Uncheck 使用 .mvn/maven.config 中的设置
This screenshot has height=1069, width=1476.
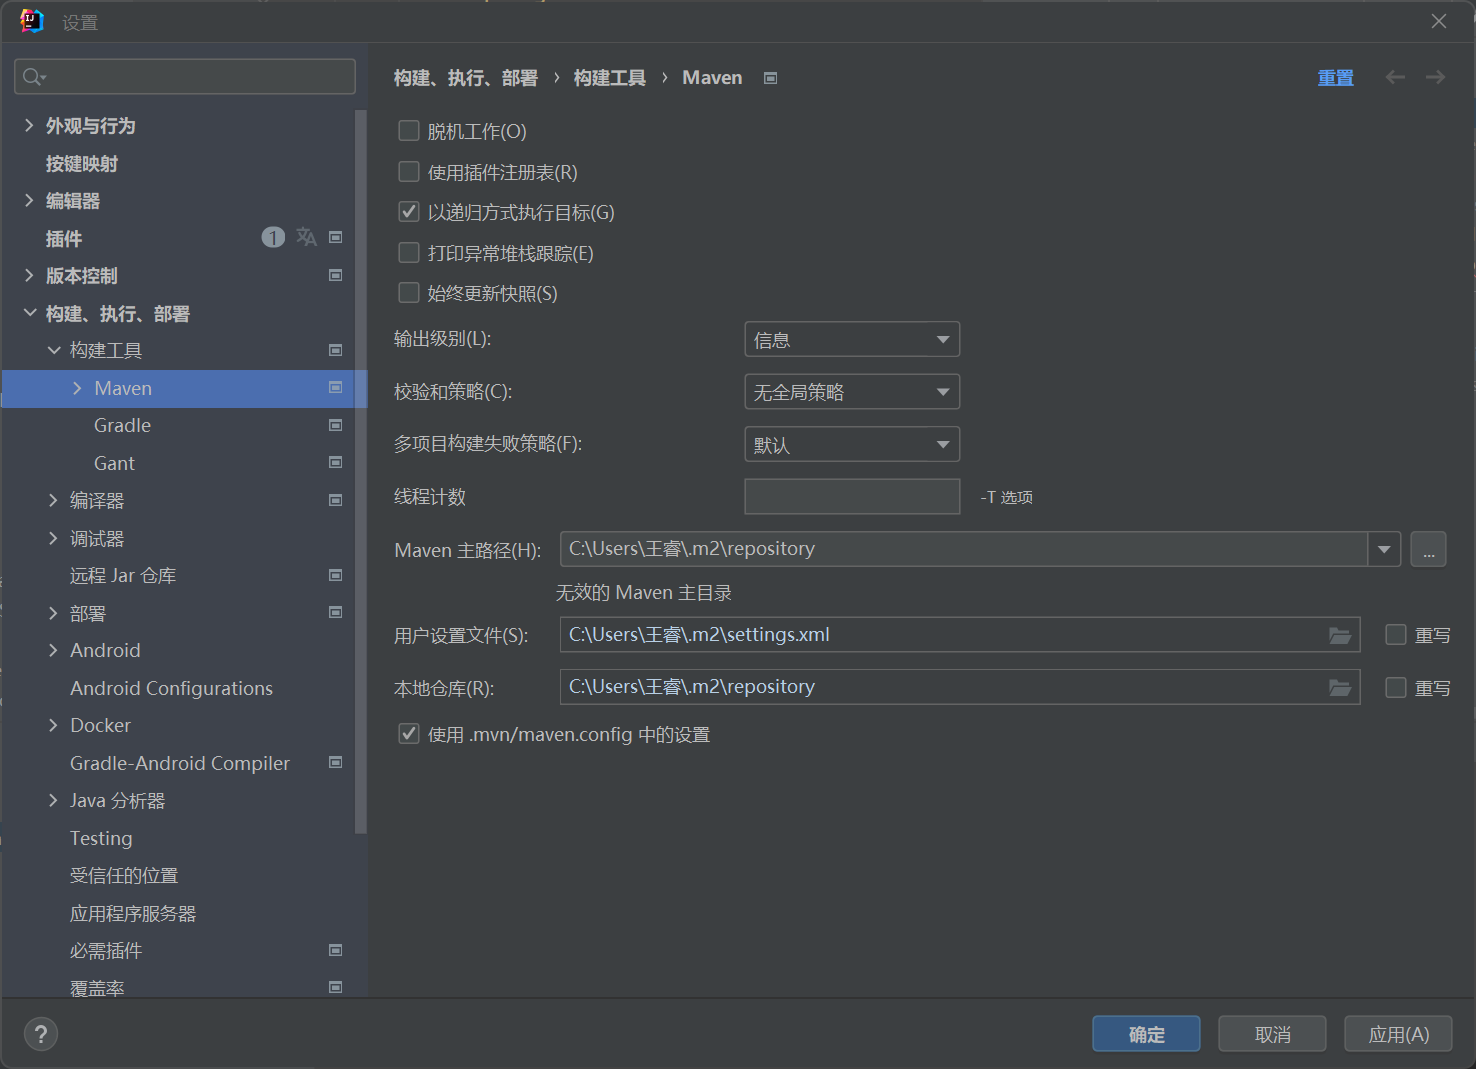409,734
